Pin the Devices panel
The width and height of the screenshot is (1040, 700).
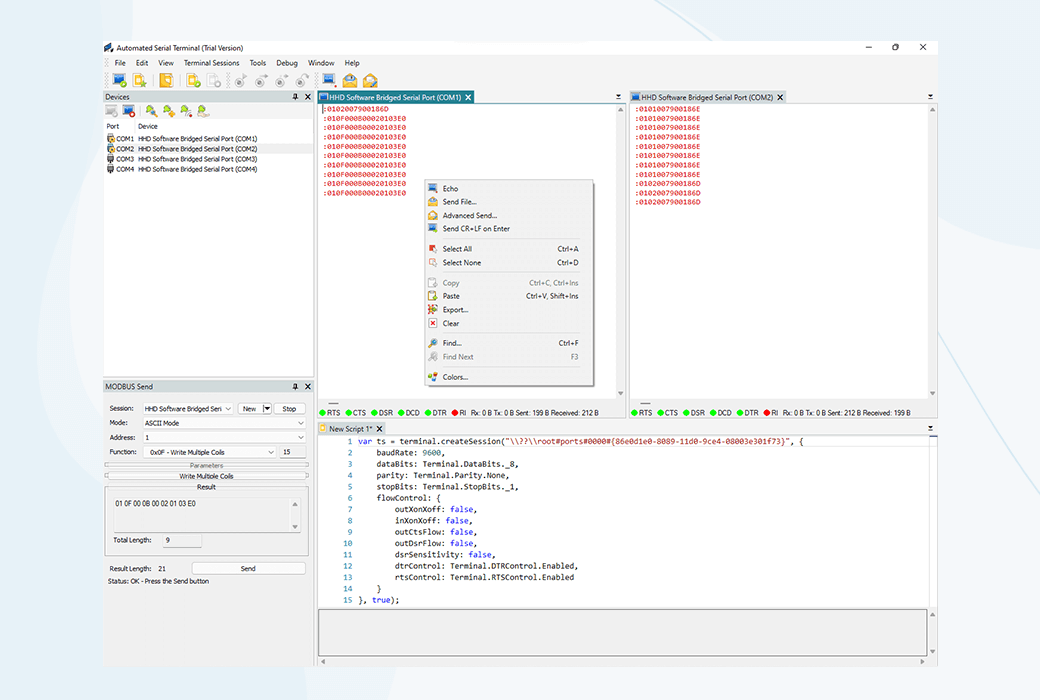(x=295, y=97)
